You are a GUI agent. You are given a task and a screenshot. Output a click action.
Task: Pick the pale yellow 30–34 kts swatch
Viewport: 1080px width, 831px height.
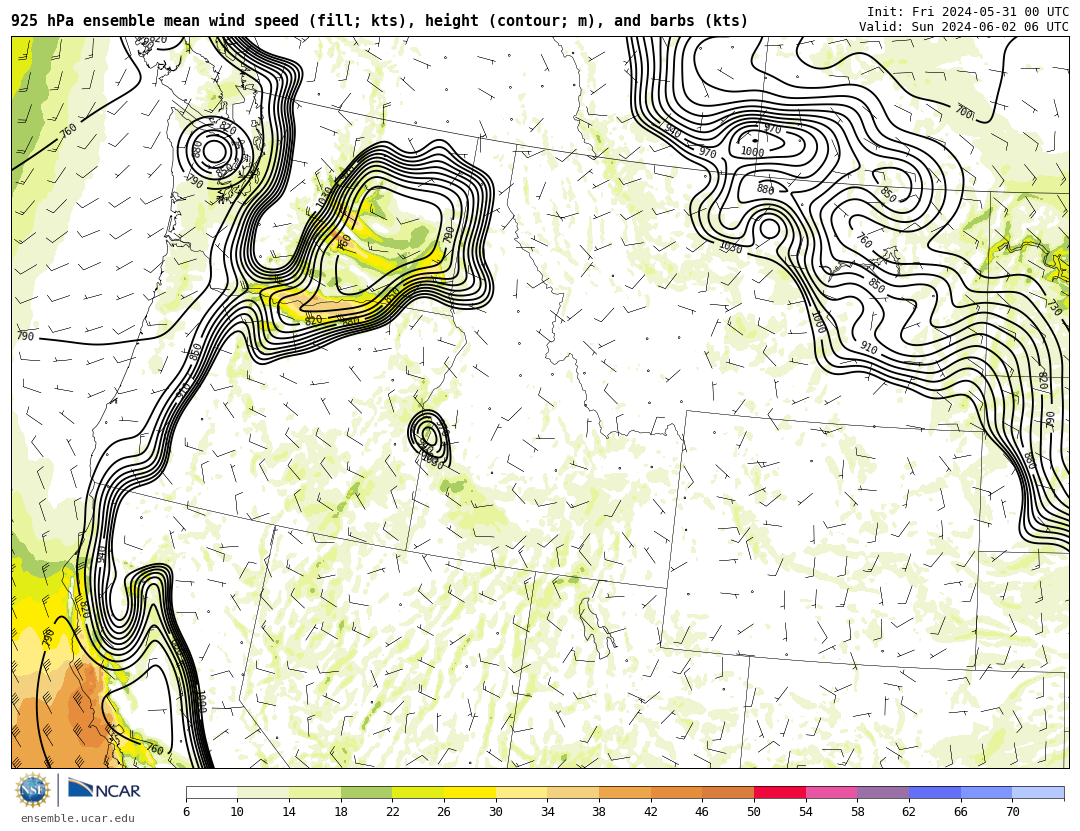click(x=521, y=792)
